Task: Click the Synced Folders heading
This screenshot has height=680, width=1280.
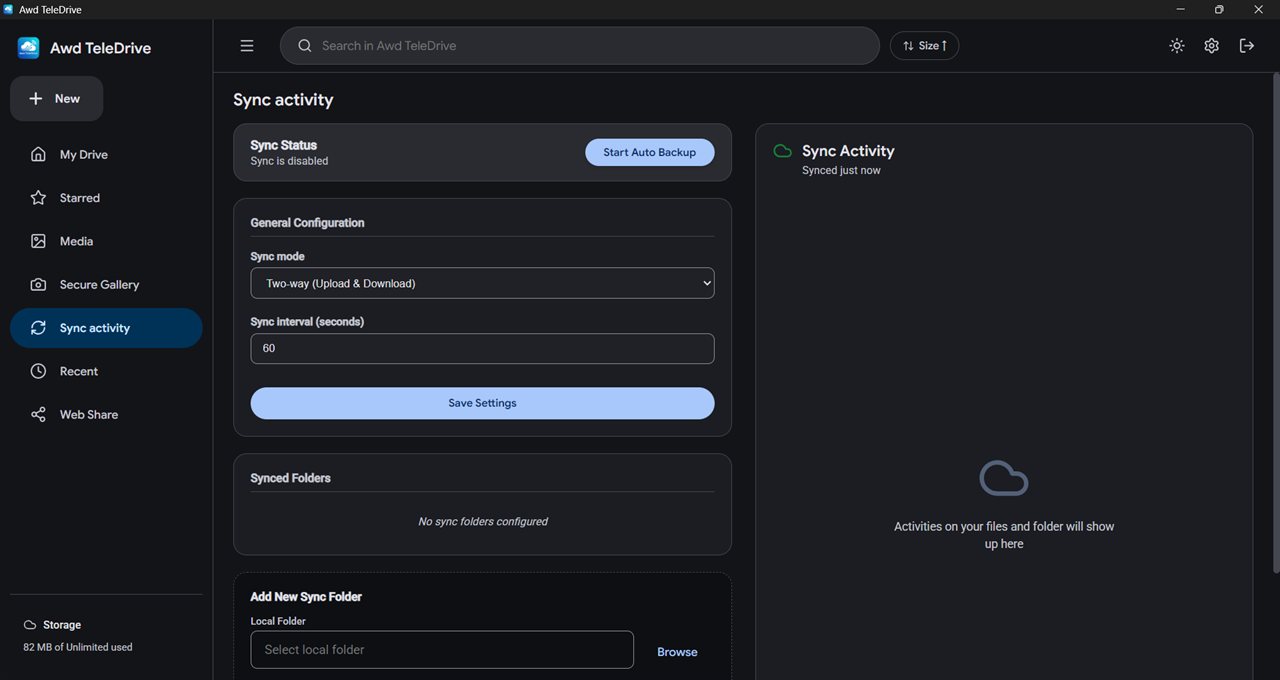Action: click(290, 478)
